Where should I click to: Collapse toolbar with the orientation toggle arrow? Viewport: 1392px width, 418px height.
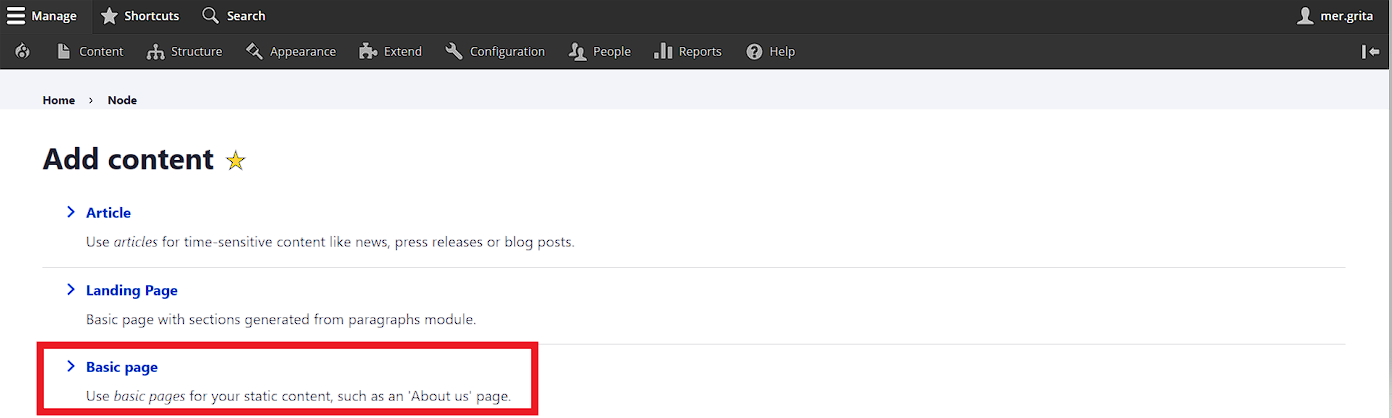tap(1370, 51)
